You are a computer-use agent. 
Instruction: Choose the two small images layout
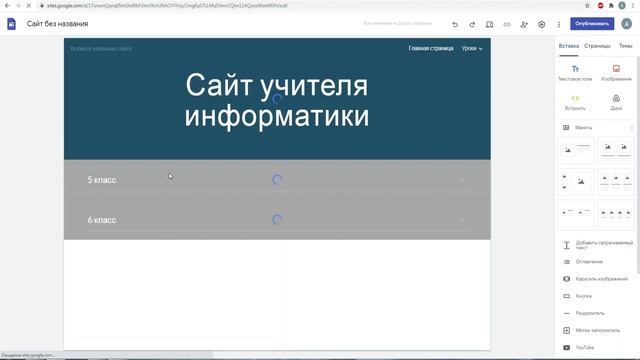click(x=576, y=213)
